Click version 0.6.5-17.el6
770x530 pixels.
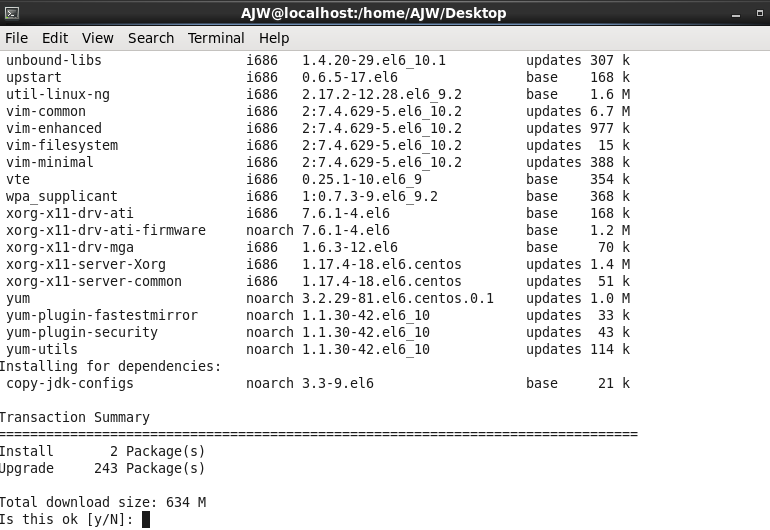click(x=350, y=78)
